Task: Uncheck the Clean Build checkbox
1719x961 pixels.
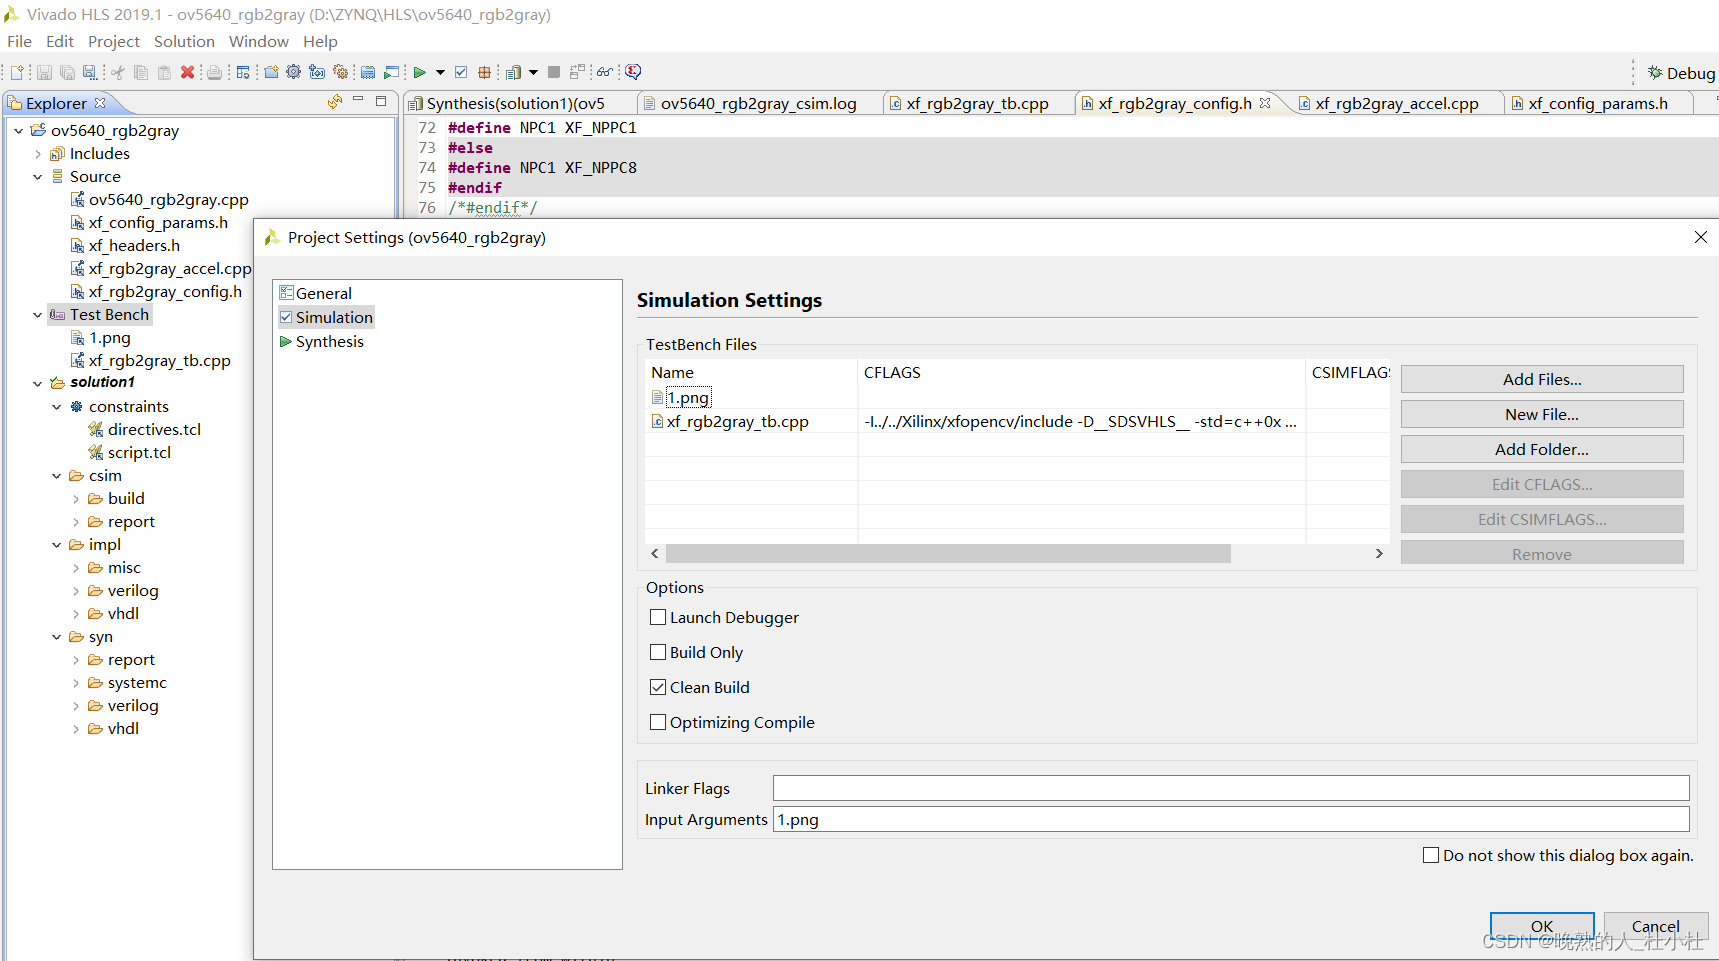Action: click(658, 687)
